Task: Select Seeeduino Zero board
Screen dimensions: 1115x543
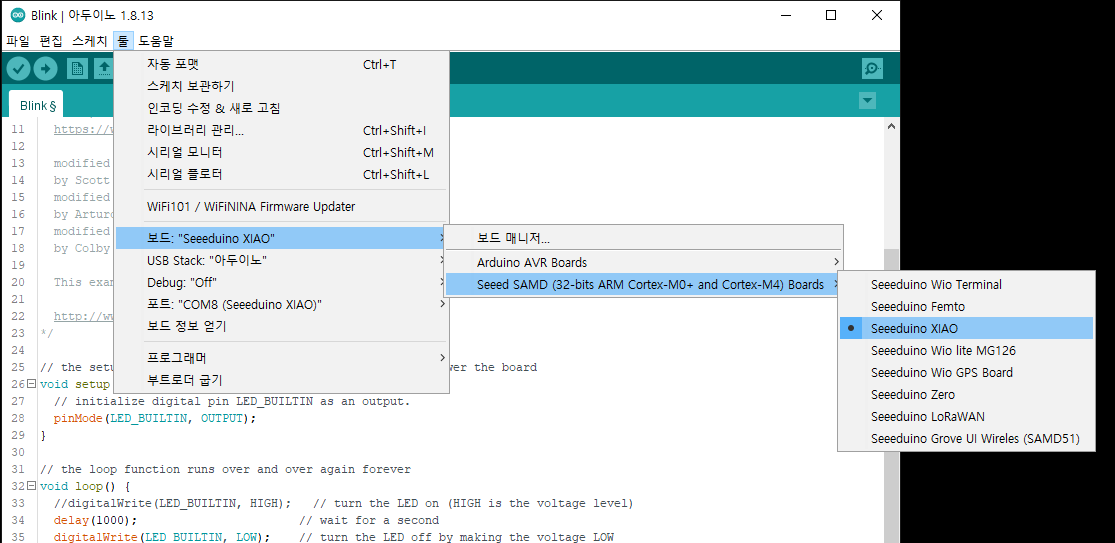Action: pos(966,394)
